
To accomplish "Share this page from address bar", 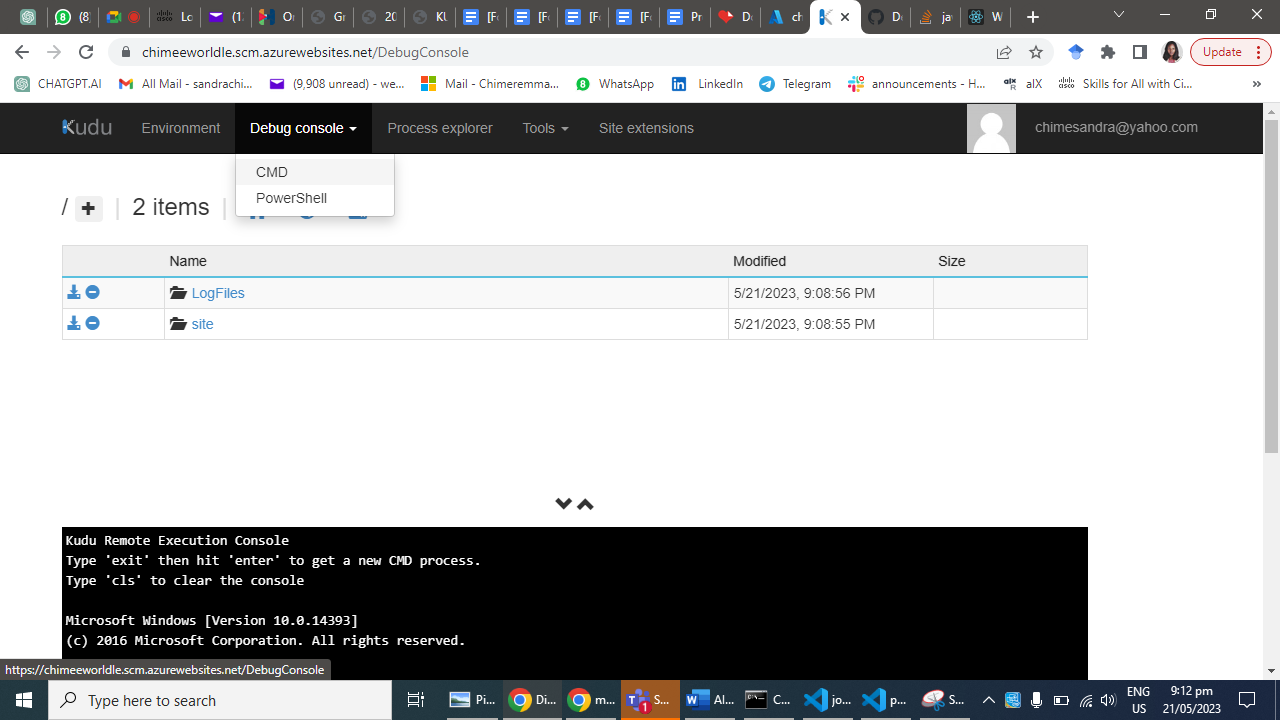I will (x=1004, y=52).
